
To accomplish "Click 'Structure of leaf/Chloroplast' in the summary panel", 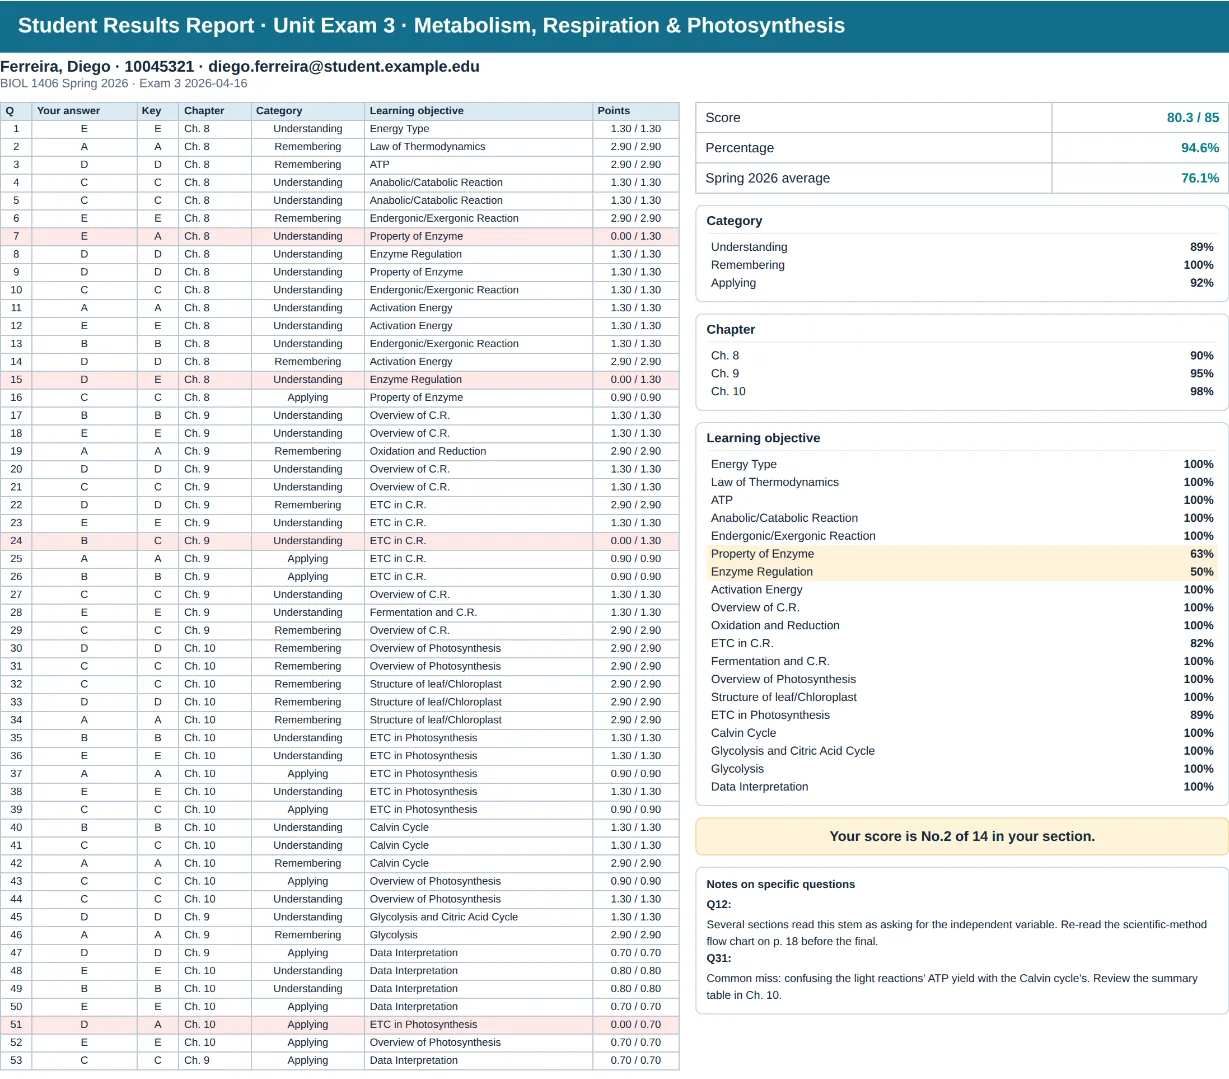I will click(x=784, y=697).
